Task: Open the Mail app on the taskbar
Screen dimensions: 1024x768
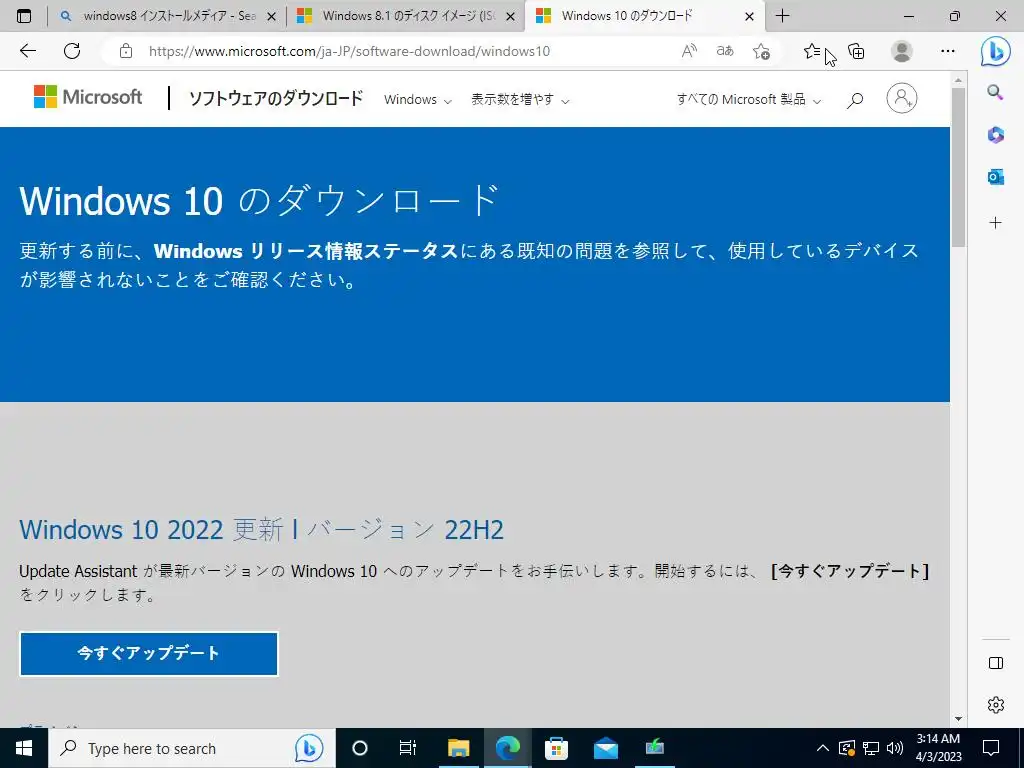Action: tap(605, 748)
